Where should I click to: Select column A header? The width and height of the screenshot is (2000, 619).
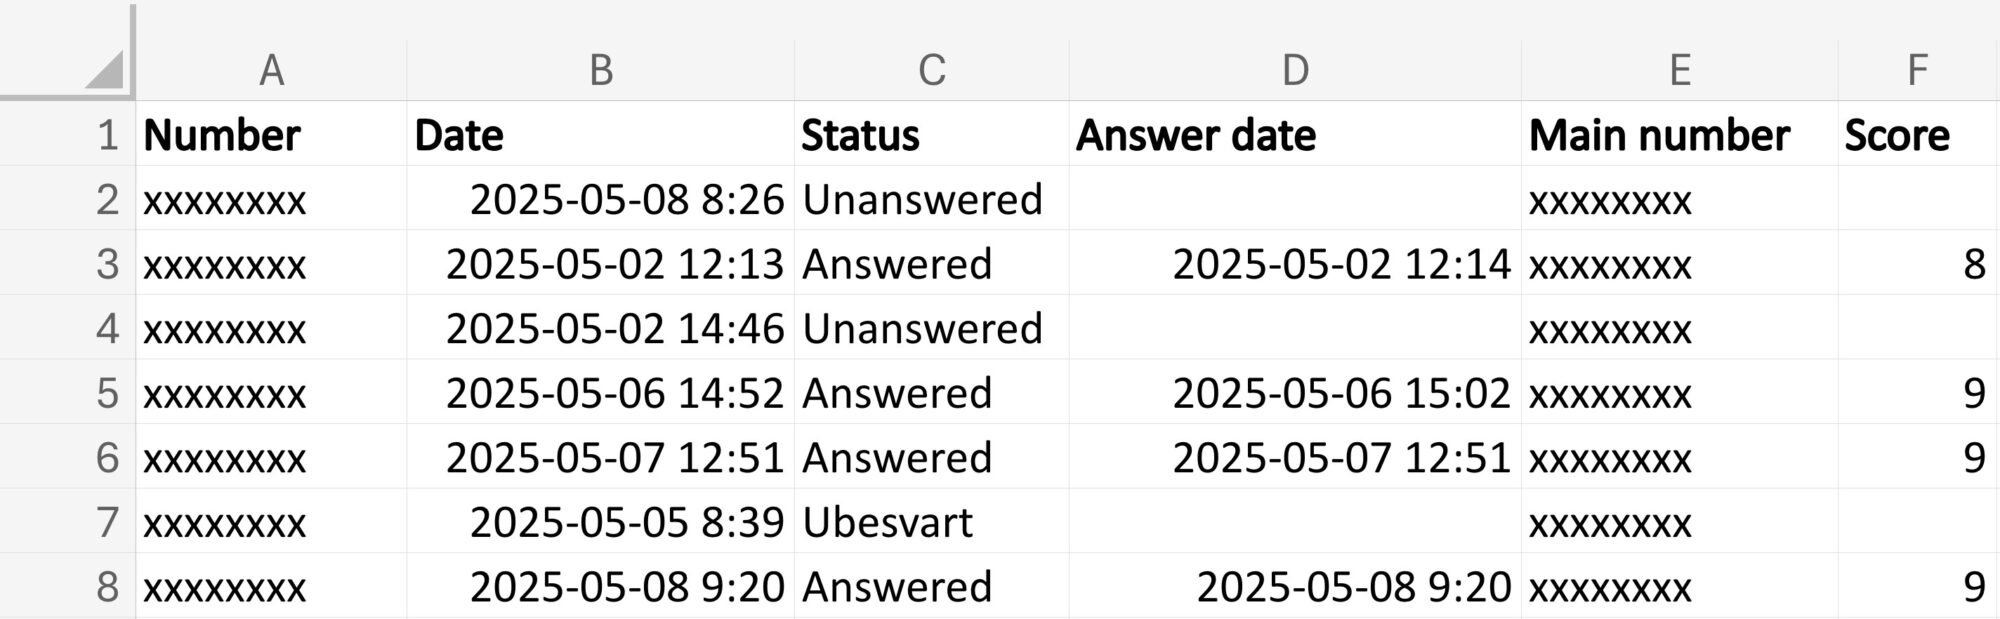click(x=271, y=70)
